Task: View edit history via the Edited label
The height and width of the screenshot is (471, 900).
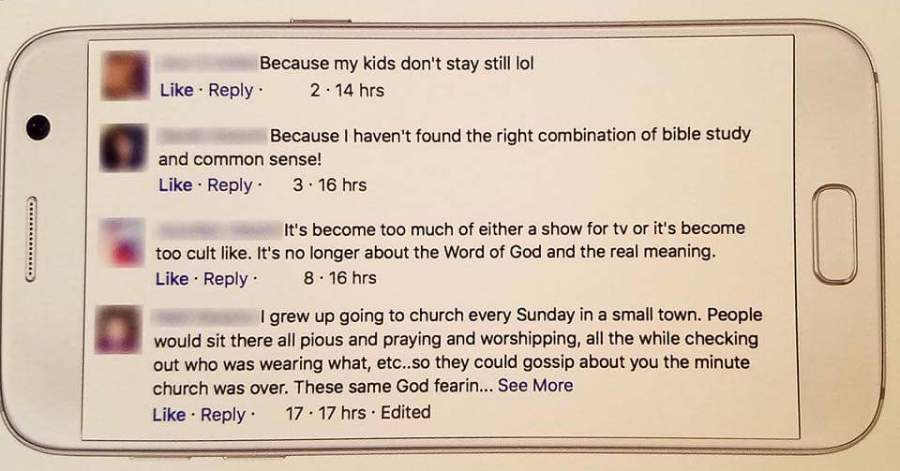Action: (x=406, y=412)
